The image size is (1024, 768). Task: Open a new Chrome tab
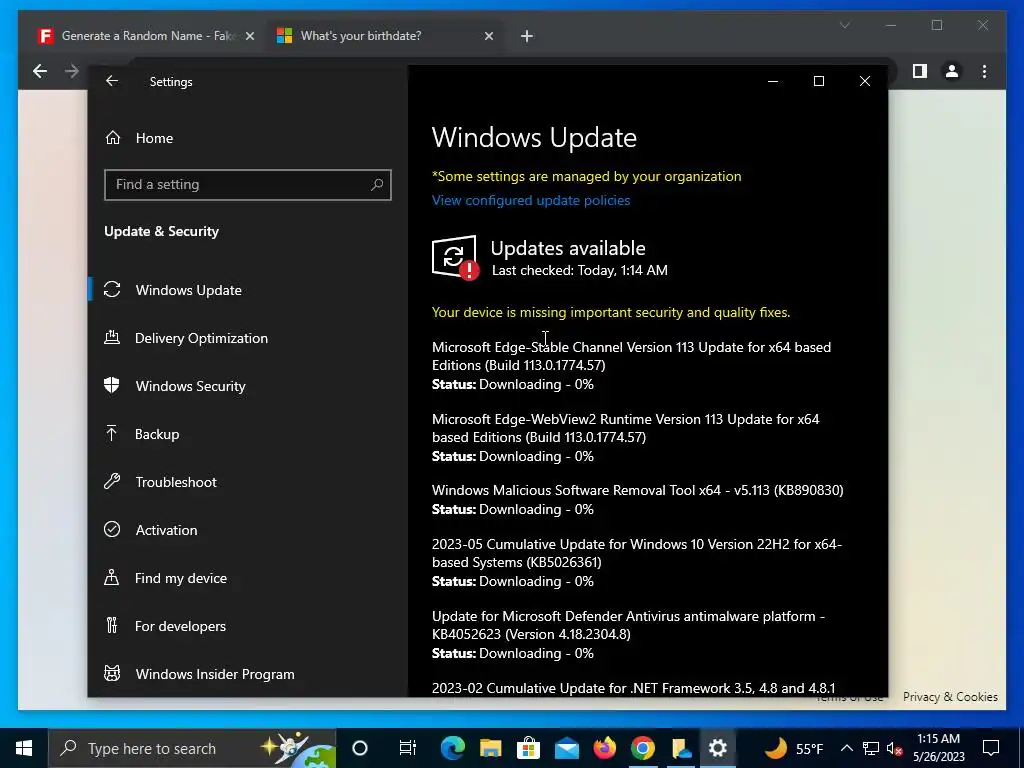[526, 36]
